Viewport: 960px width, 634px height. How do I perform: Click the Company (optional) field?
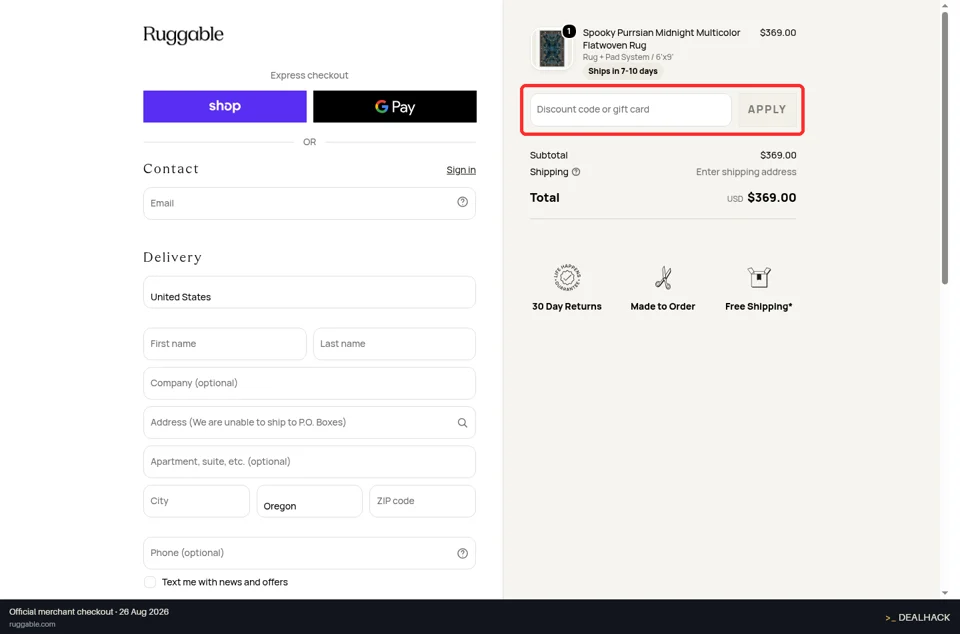click(309, 383)
